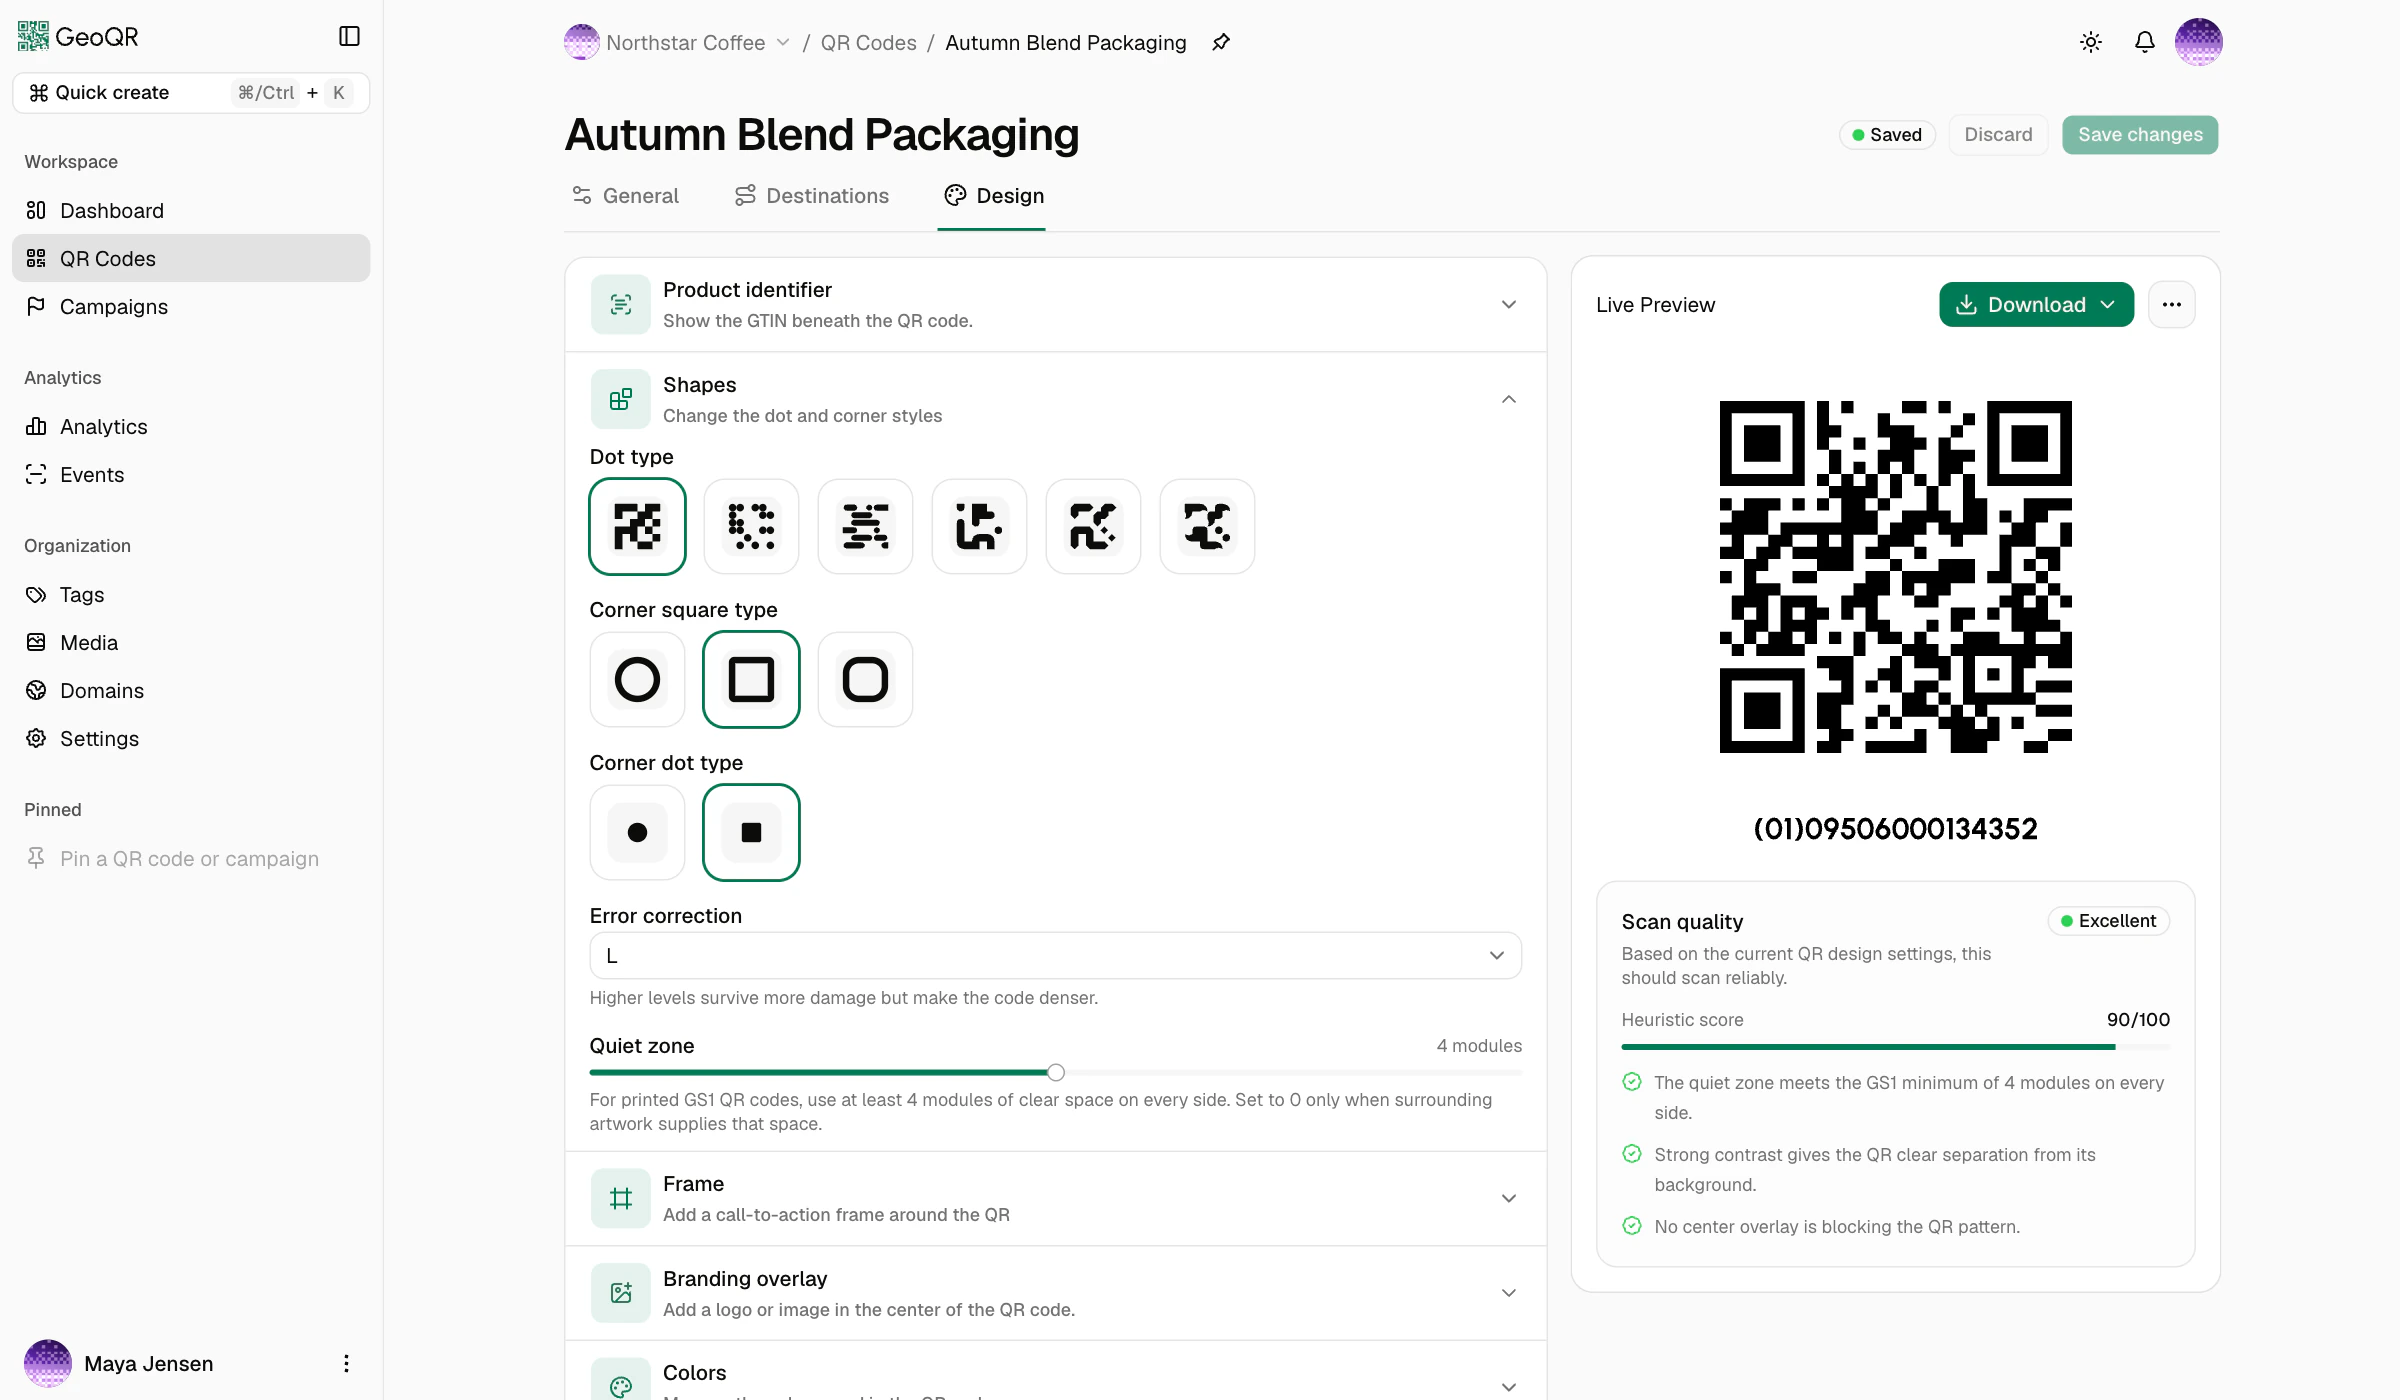Click the pin icon beside 'Pin a QR code or campaign'
Viewport: 2400px width, 1400px height.
[36, 858]
